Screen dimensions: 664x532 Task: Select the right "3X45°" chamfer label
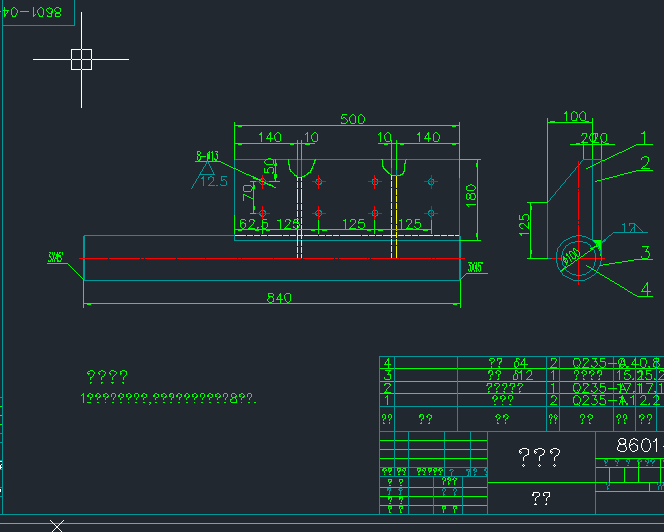click(475, 267)
